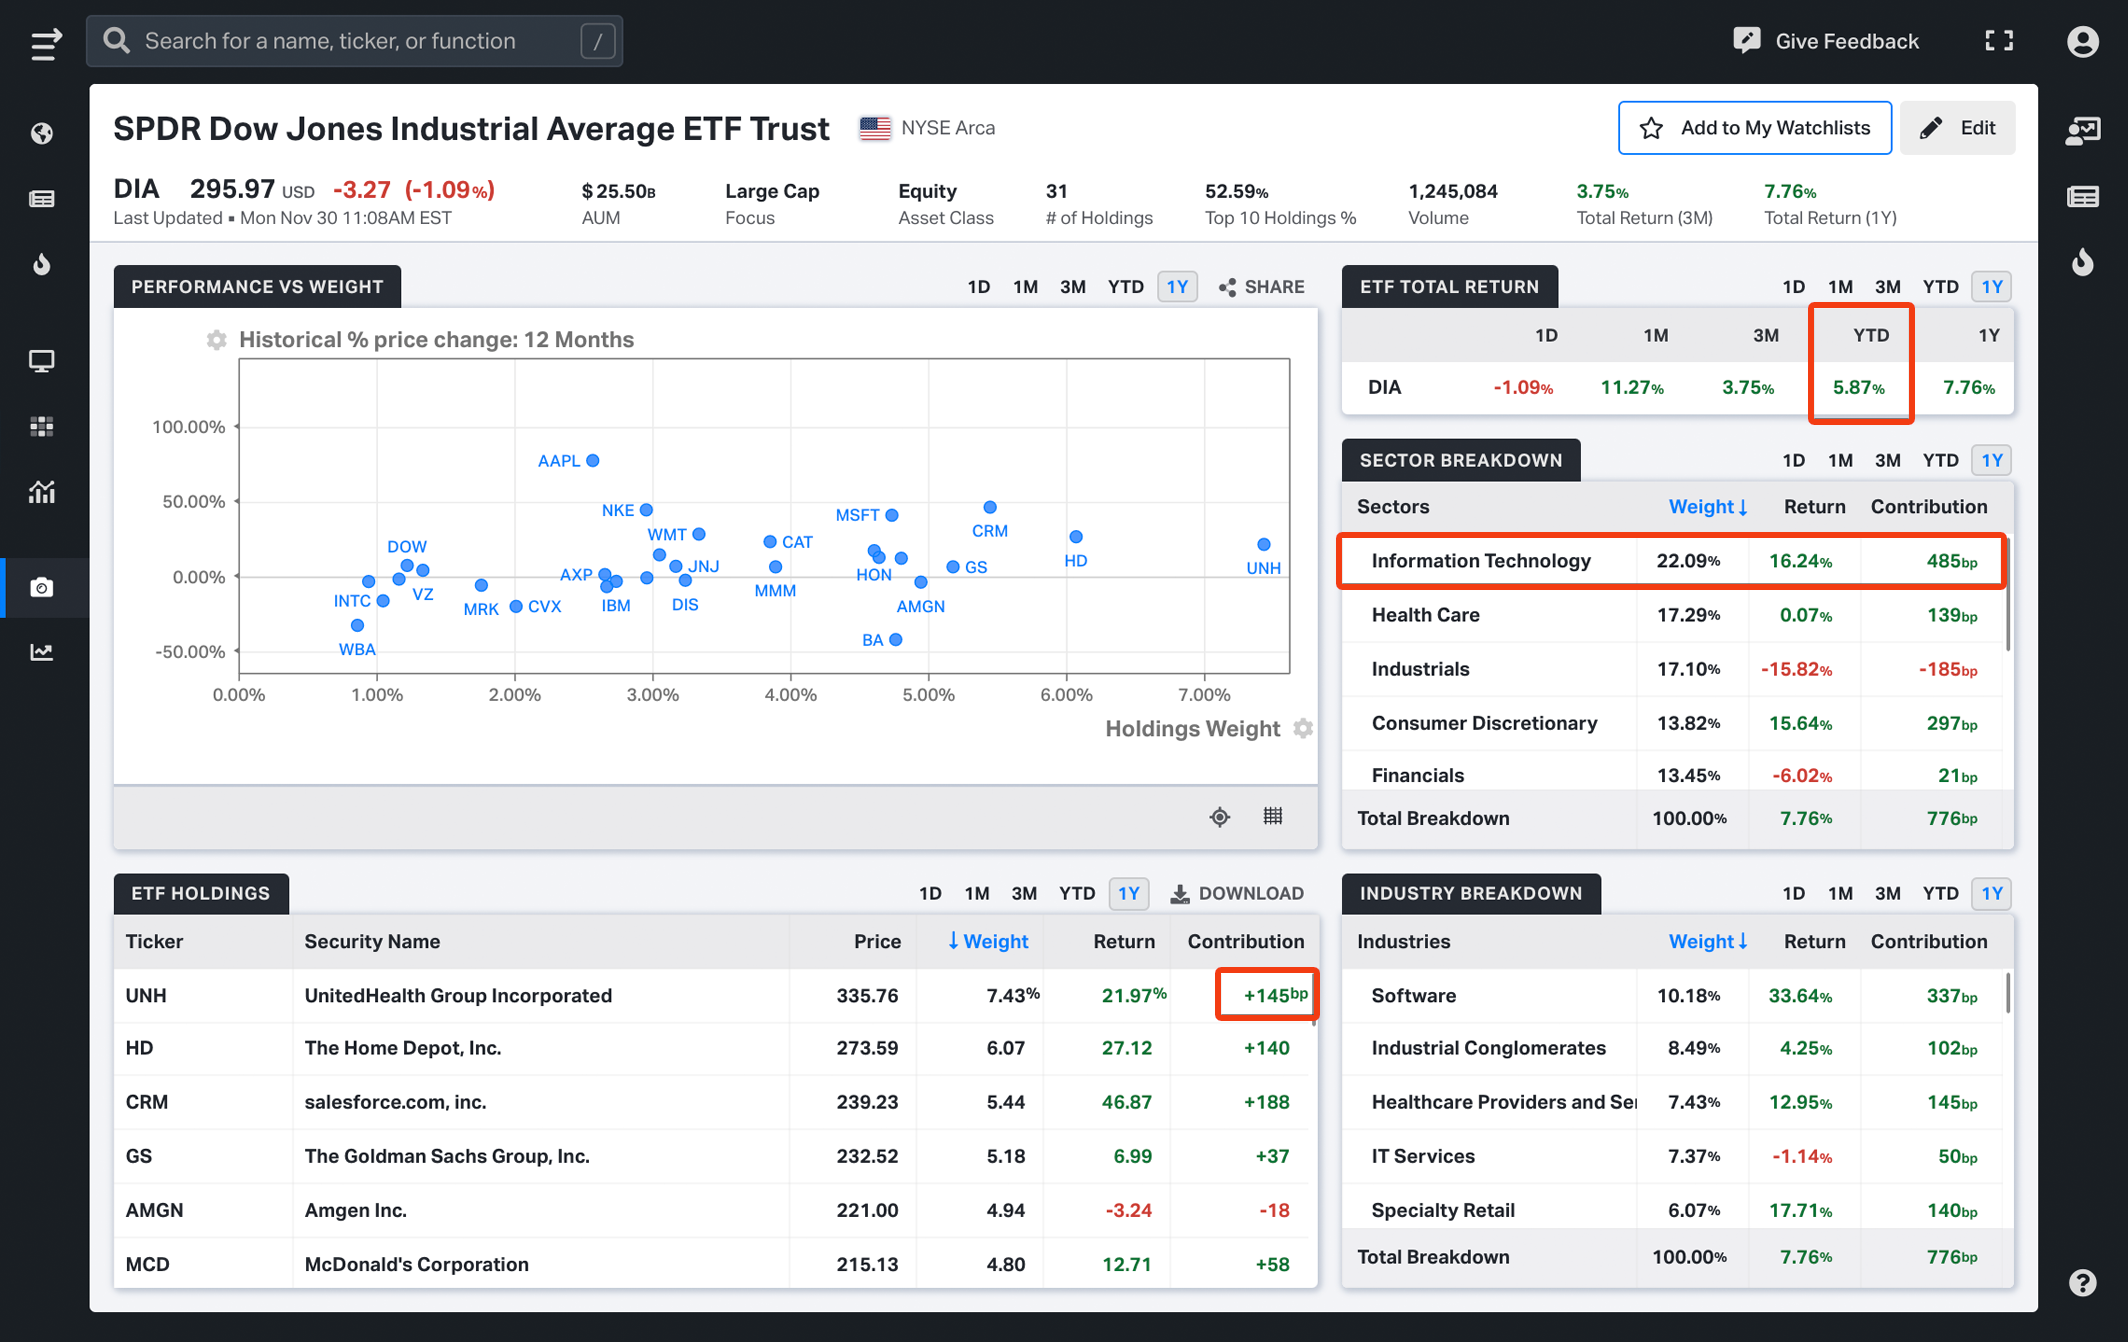Click the magnifier search icon

pos(117,41)
